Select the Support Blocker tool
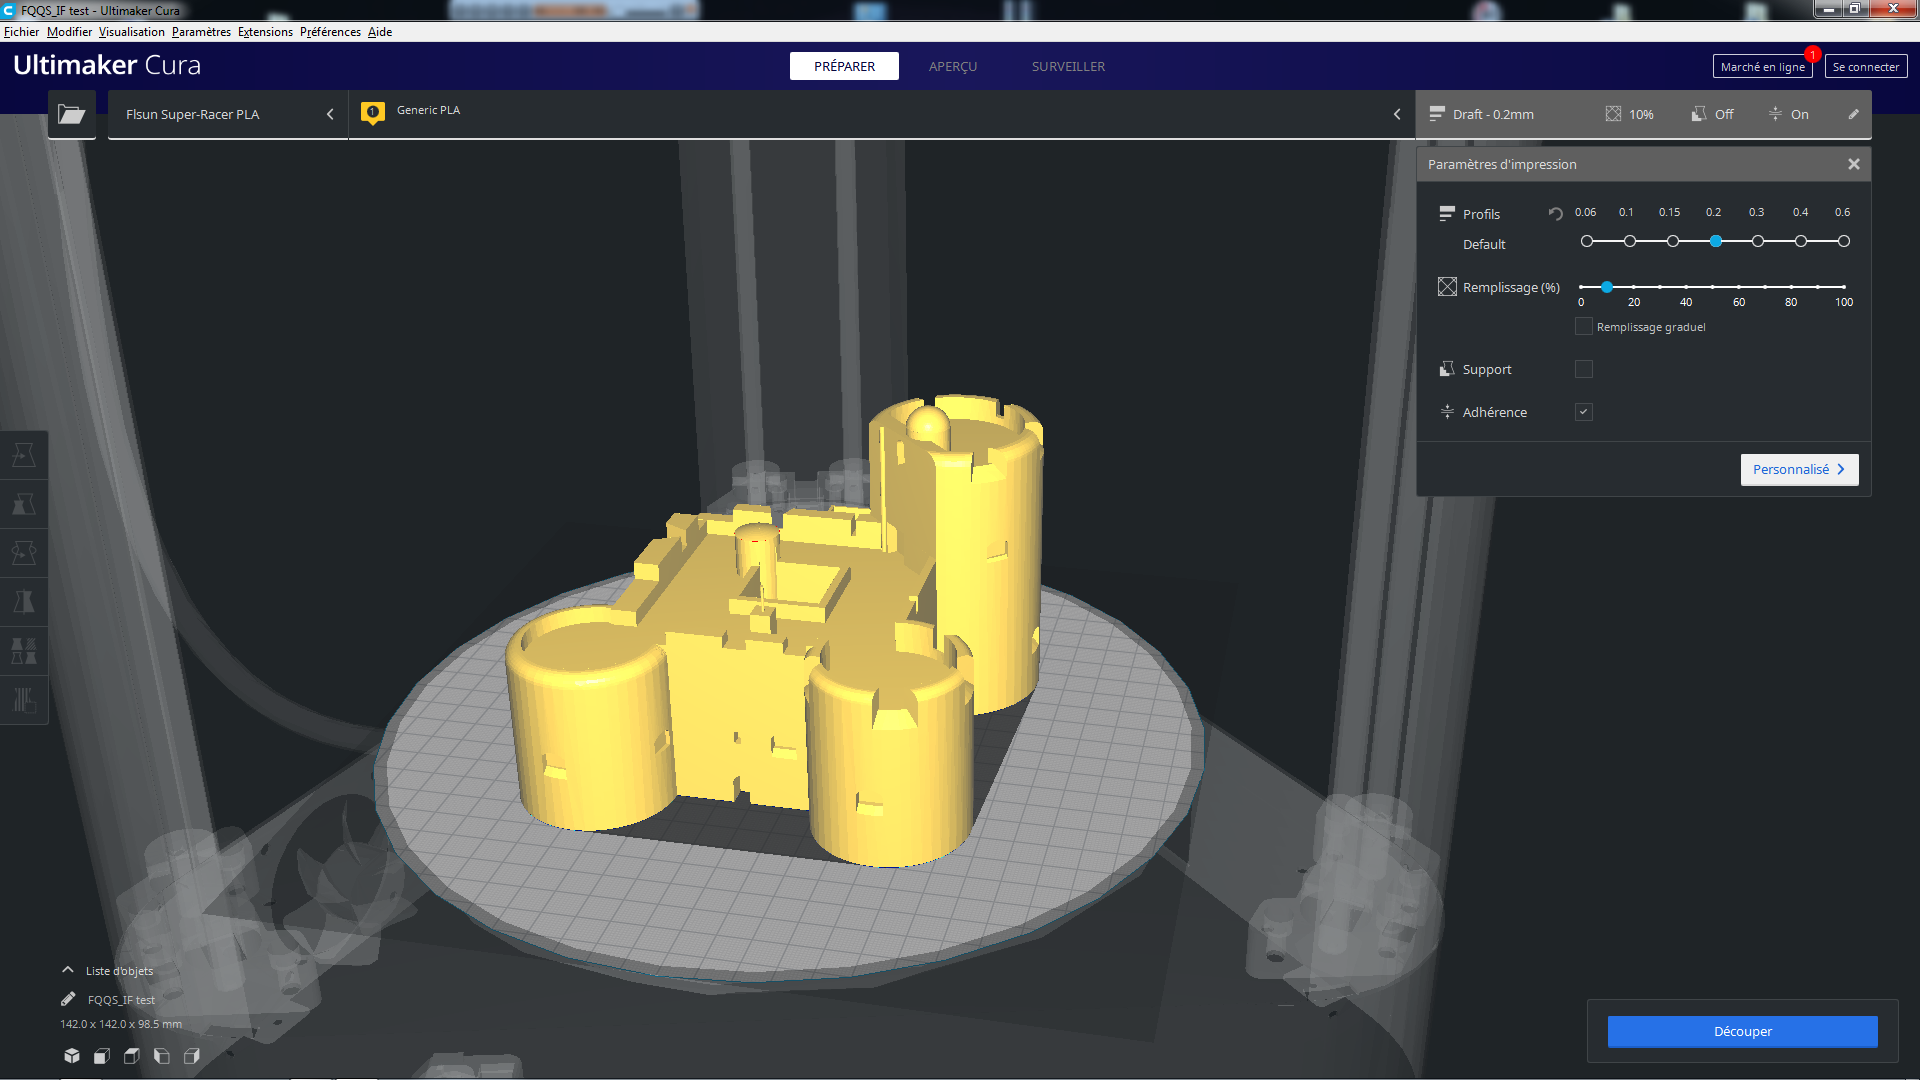Screen dimensions: 1920x1080 24,700
